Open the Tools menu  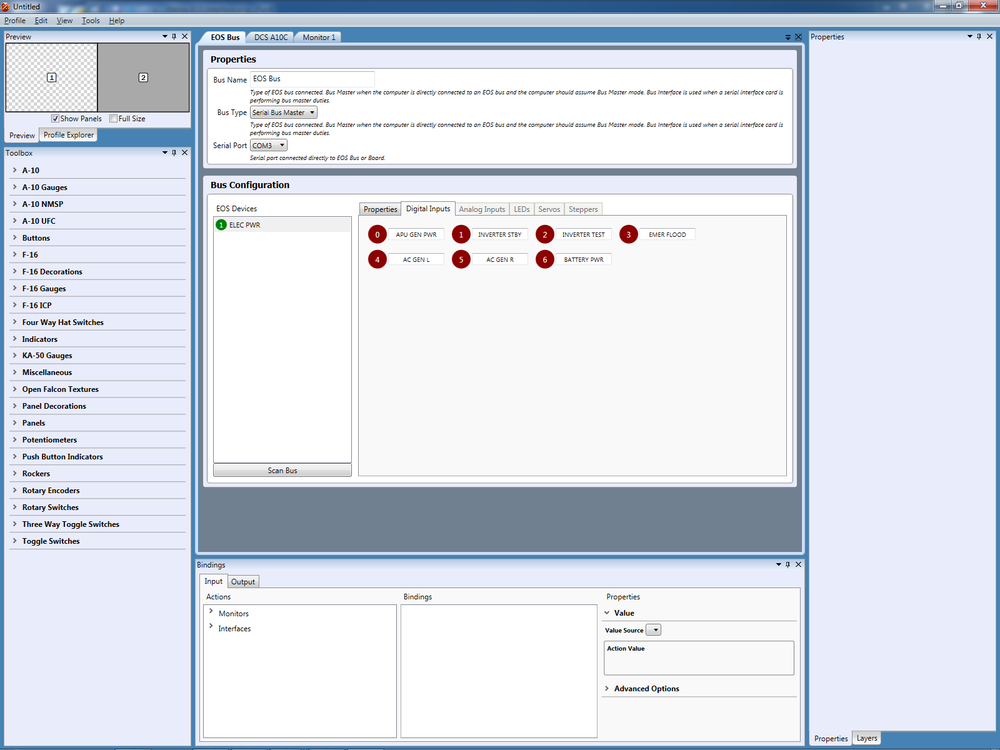[x=91, y=20]
